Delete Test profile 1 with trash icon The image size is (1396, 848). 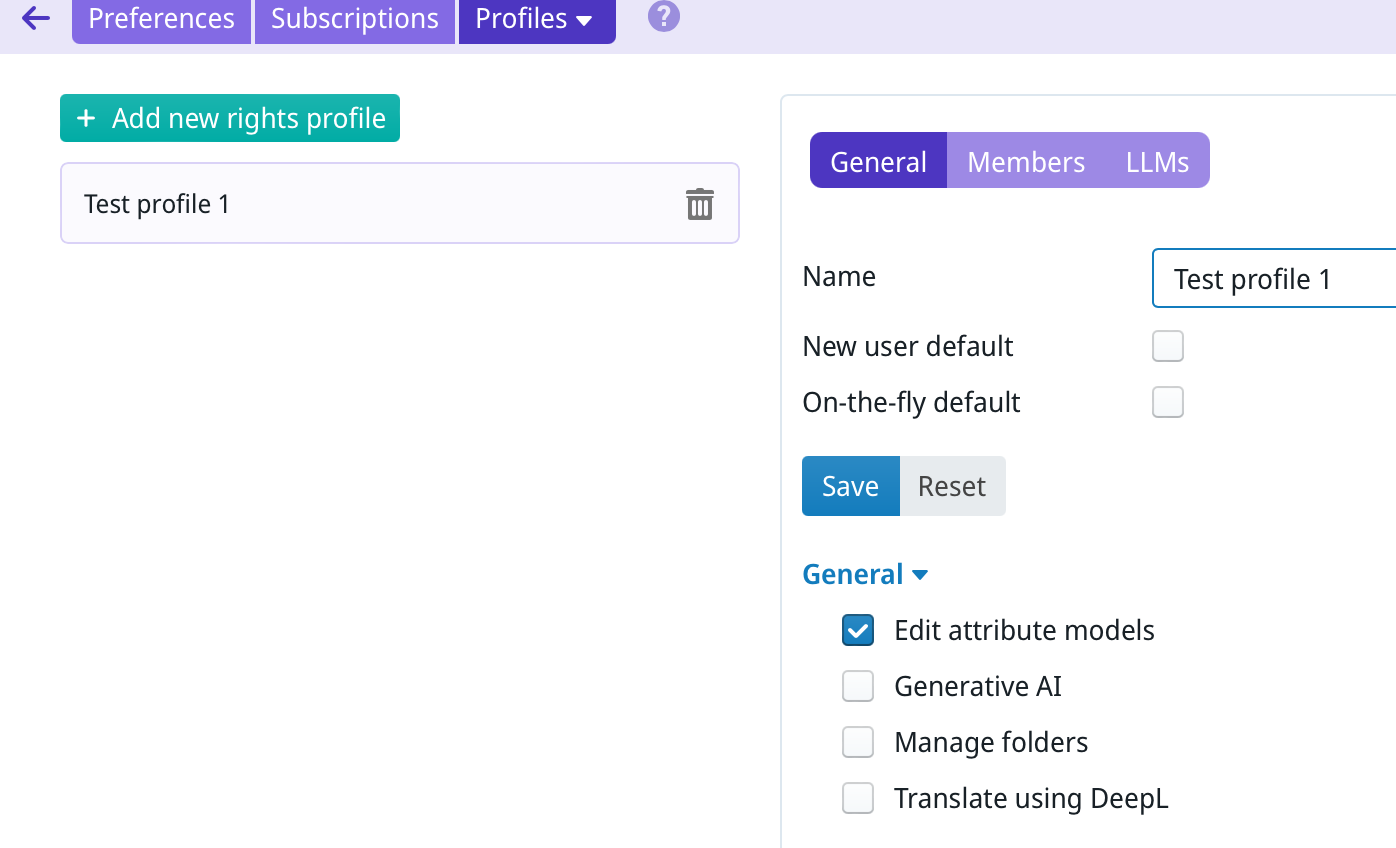[699, 204]
